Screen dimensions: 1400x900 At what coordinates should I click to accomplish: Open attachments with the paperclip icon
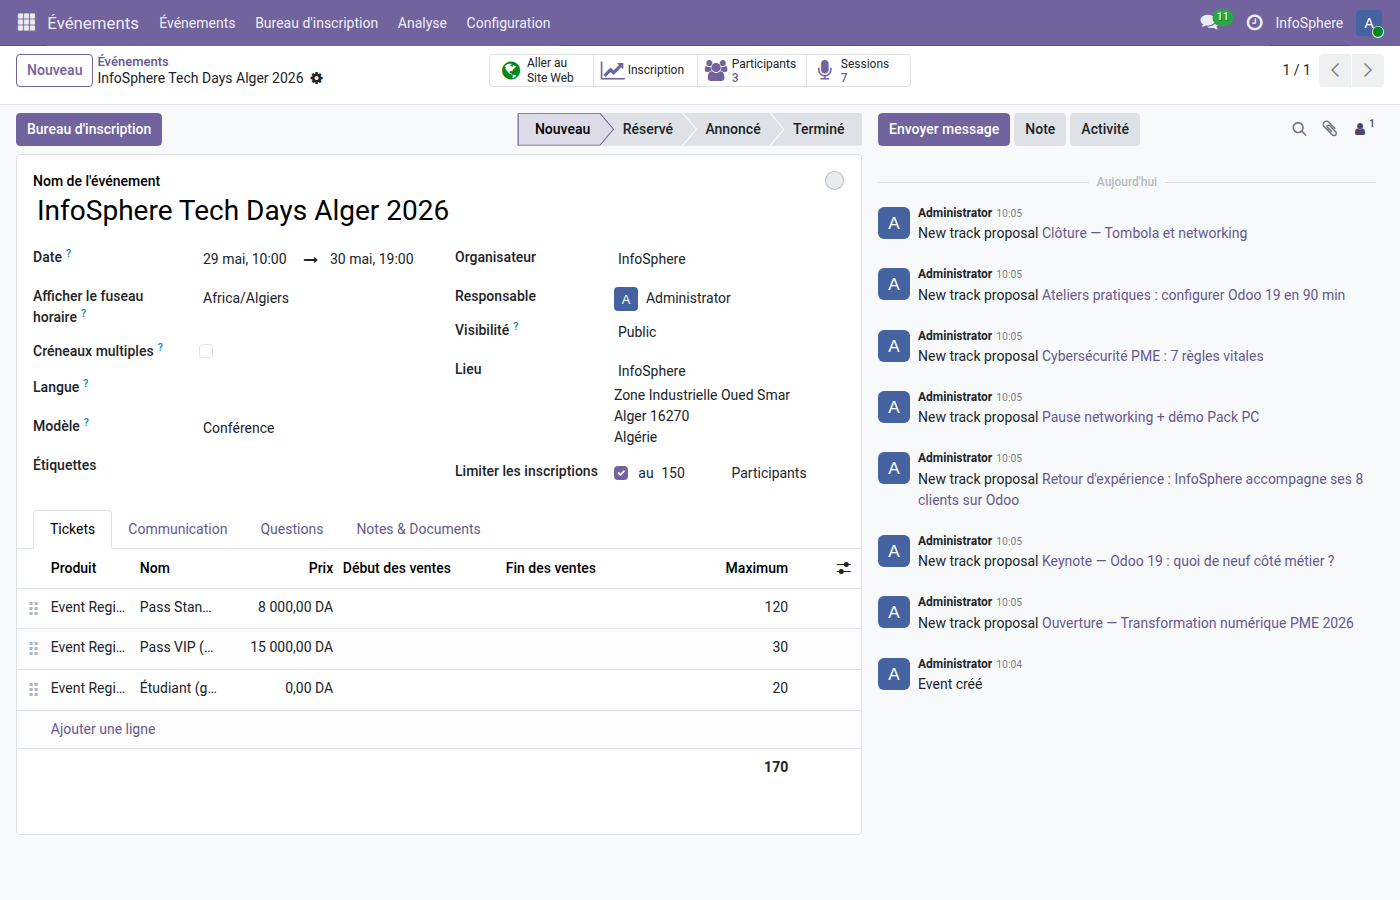pyautogui.click(x=1330, y=129)
